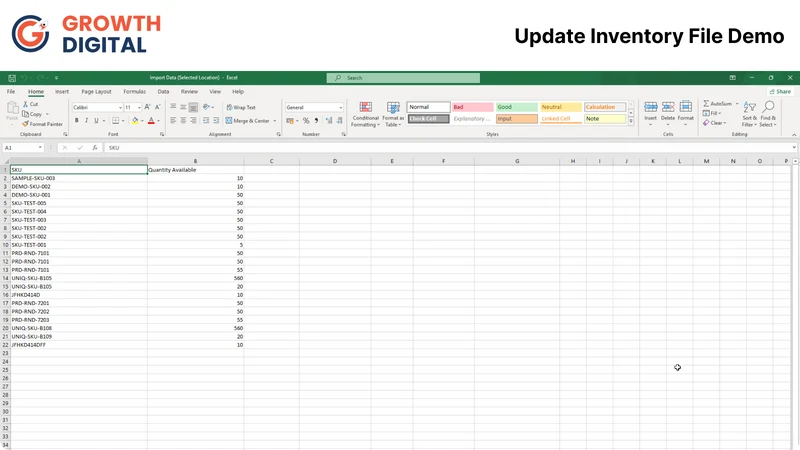
Task: Save the workbook from the quick access toolbar
Action: coord(12,78)
